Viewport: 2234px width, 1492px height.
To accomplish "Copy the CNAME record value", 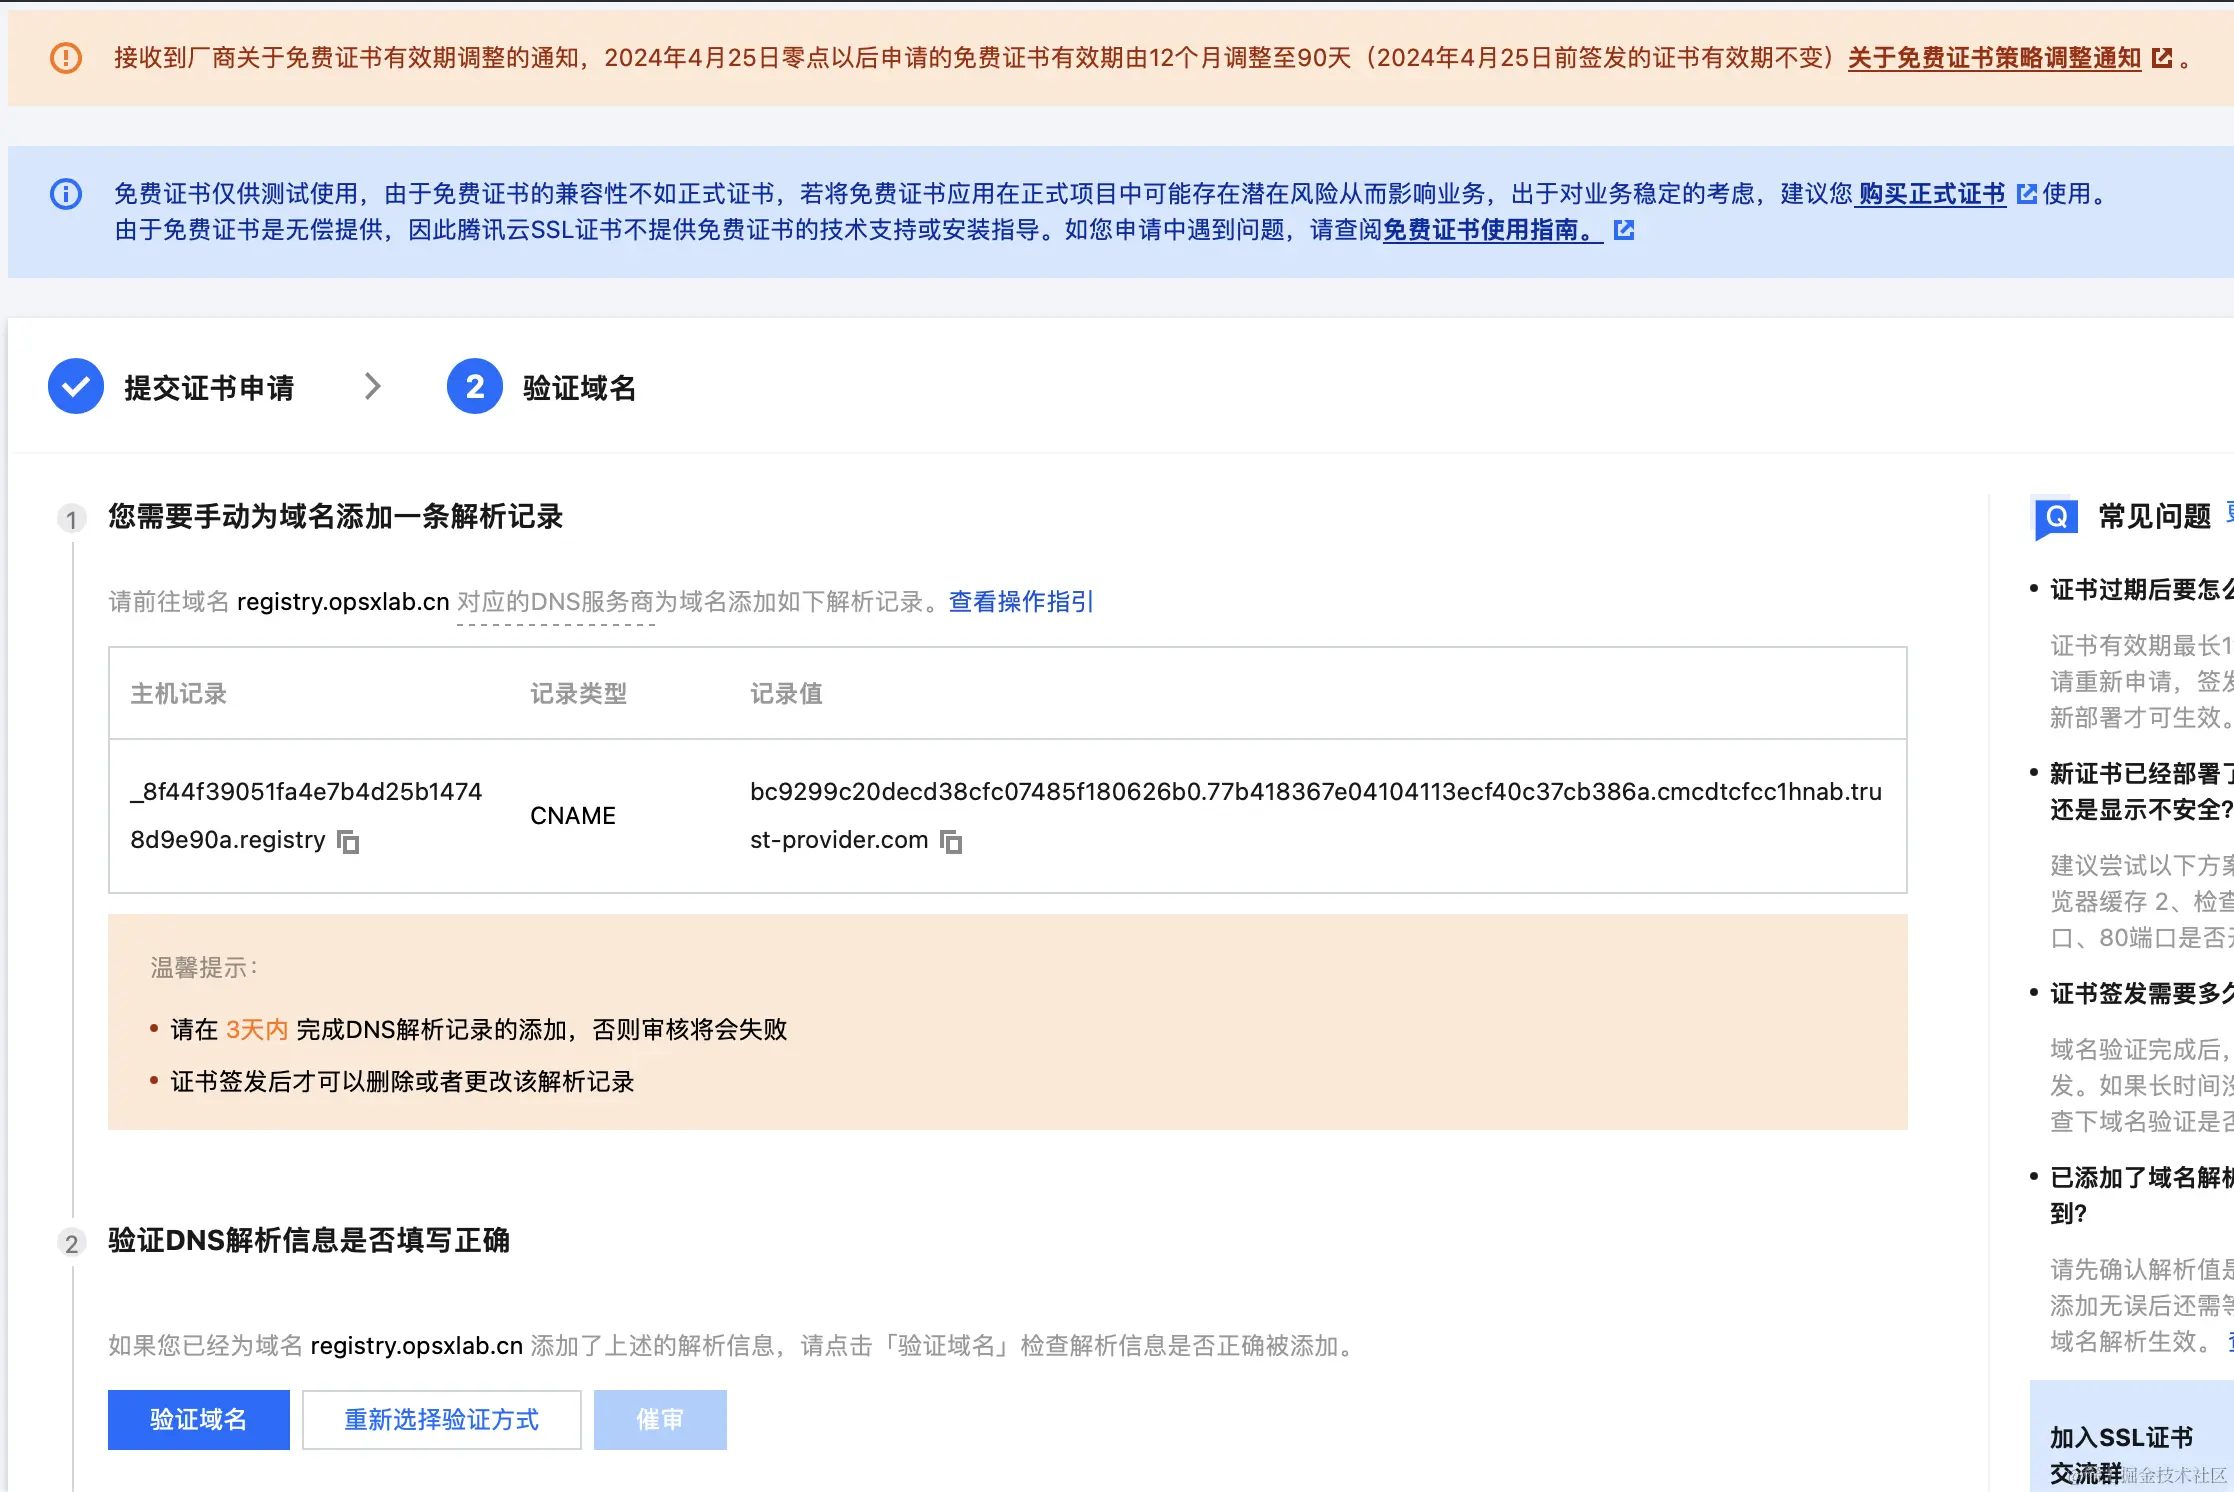I will 951,842.
